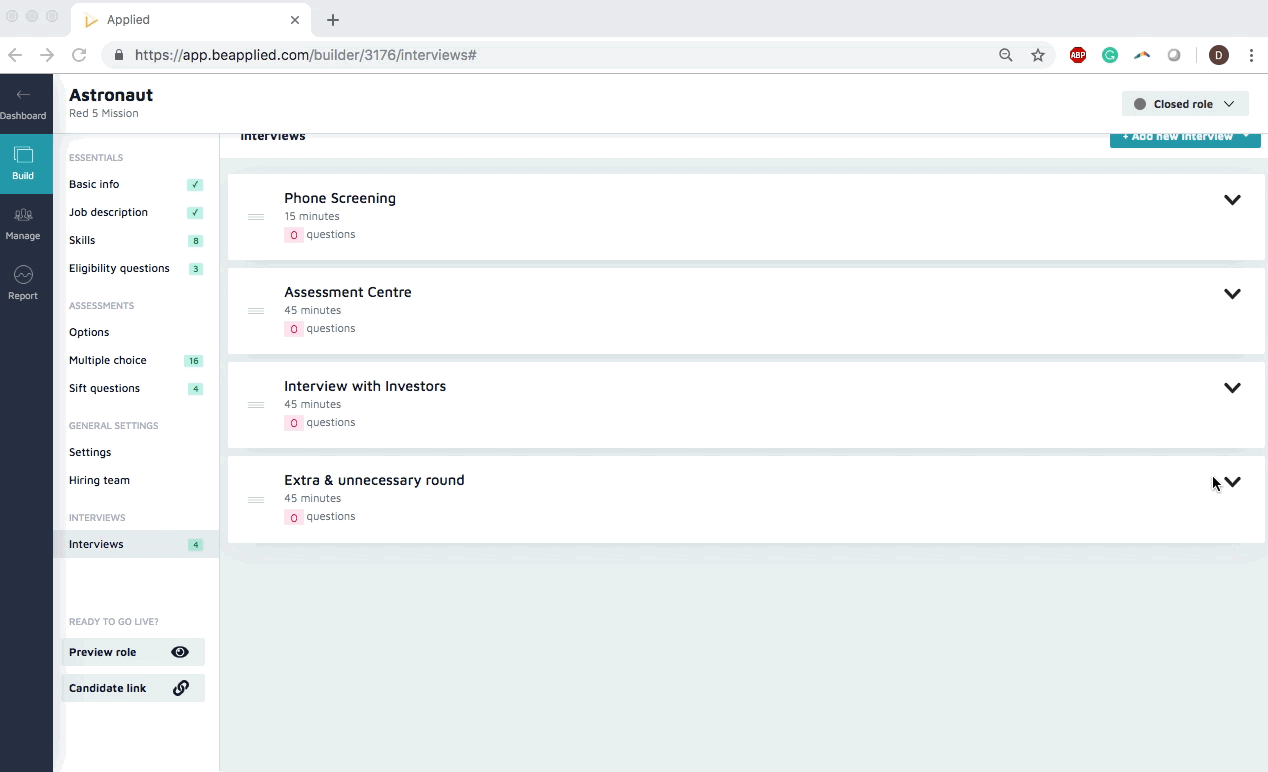Select Hiring team in the sidebar
The width and height of the screenshot is (1268, 772).
[x=99, y=480]
